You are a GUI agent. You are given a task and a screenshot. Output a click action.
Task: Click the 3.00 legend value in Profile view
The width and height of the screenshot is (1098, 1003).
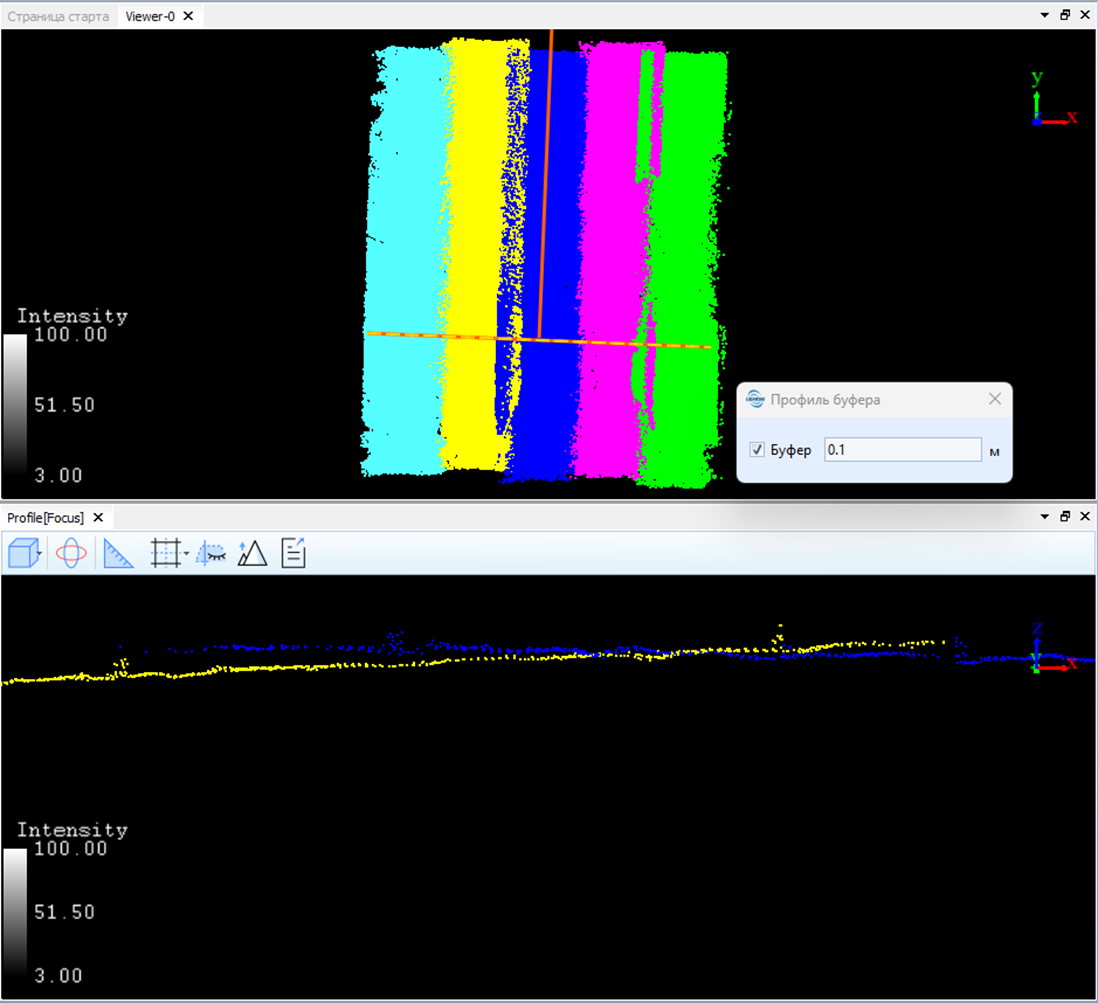tap(59, 976)
